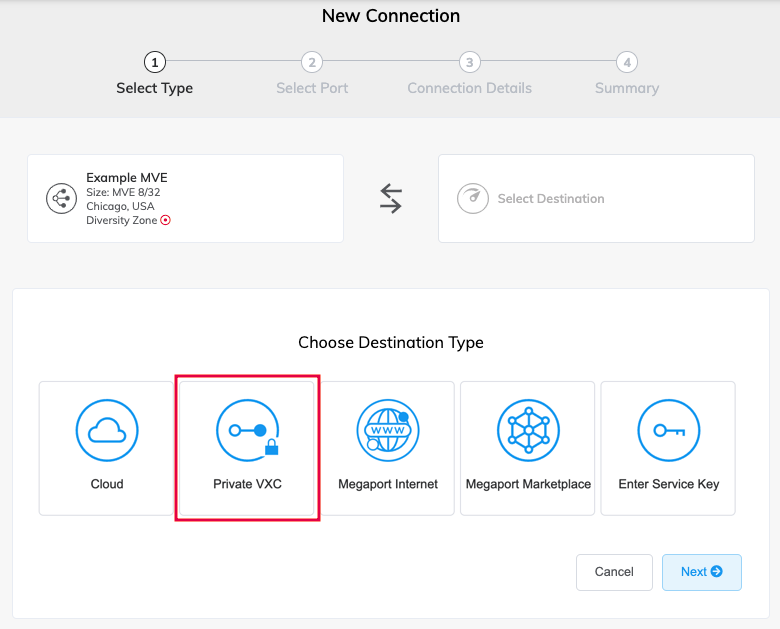
Task: Select the Megaport Marketplace network icon
Action: pyautogui.click(x=528, y=431)
